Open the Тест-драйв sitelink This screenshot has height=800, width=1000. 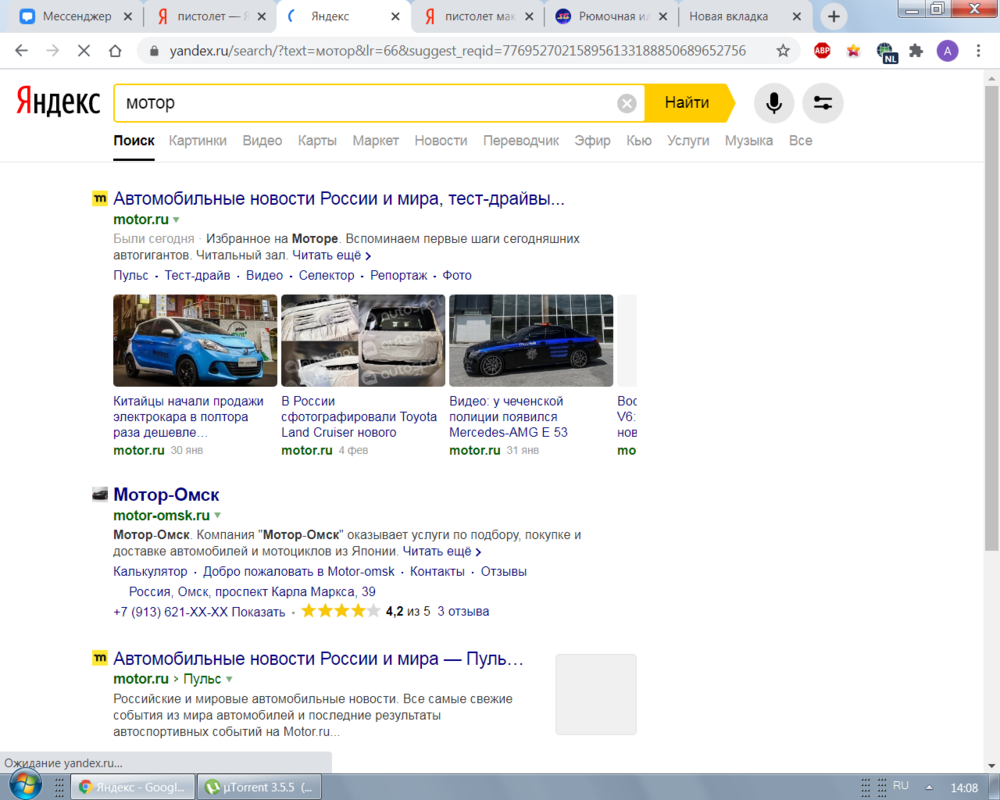coord(197,276)
